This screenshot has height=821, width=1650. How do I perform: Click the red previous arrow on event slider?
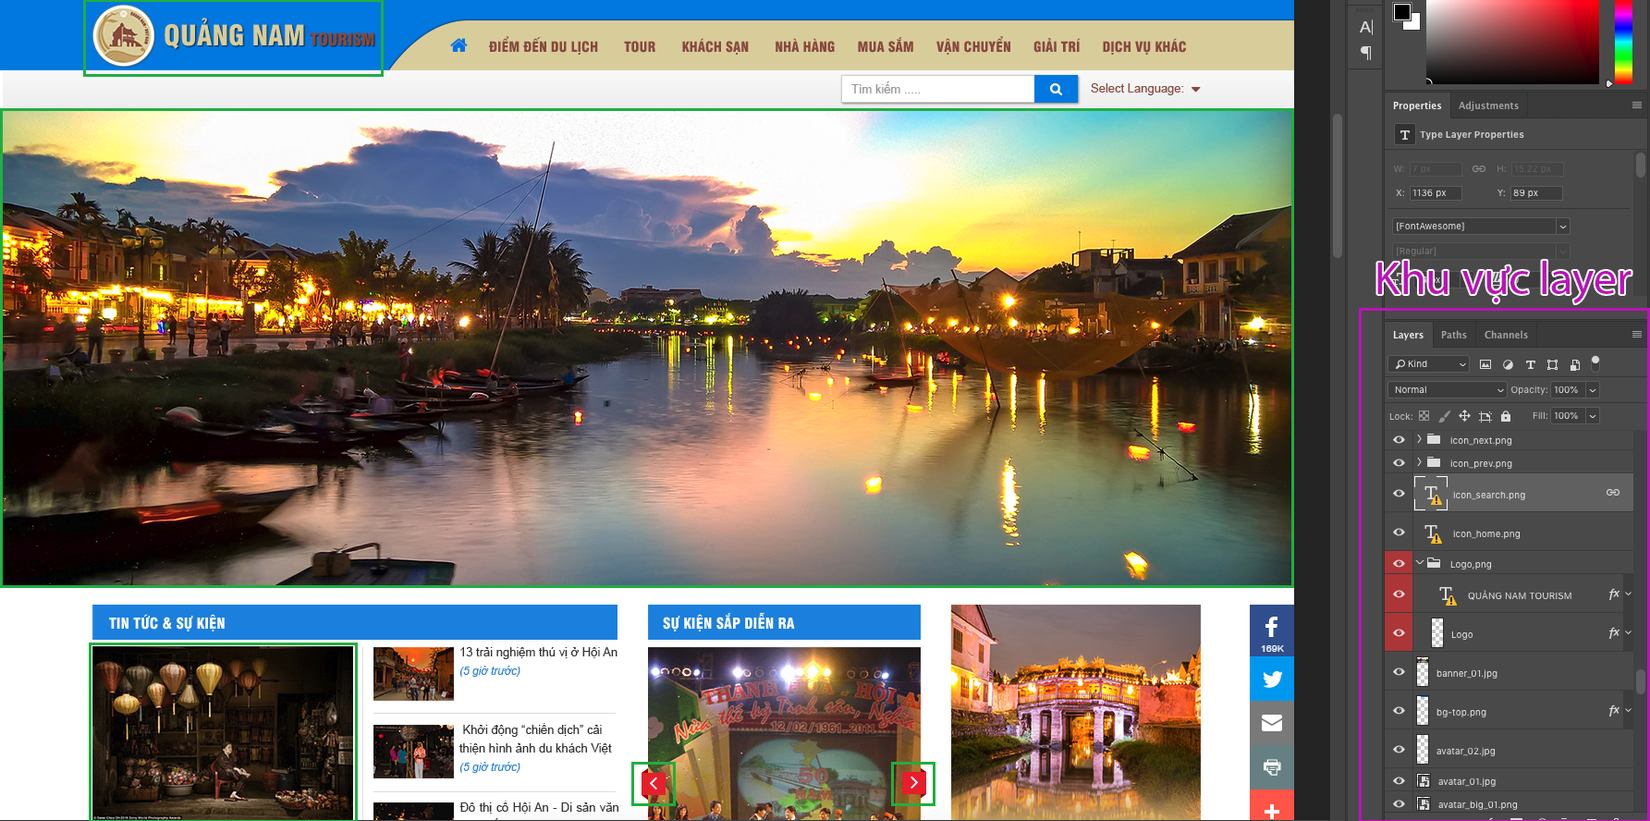click(x=653, y=783)
